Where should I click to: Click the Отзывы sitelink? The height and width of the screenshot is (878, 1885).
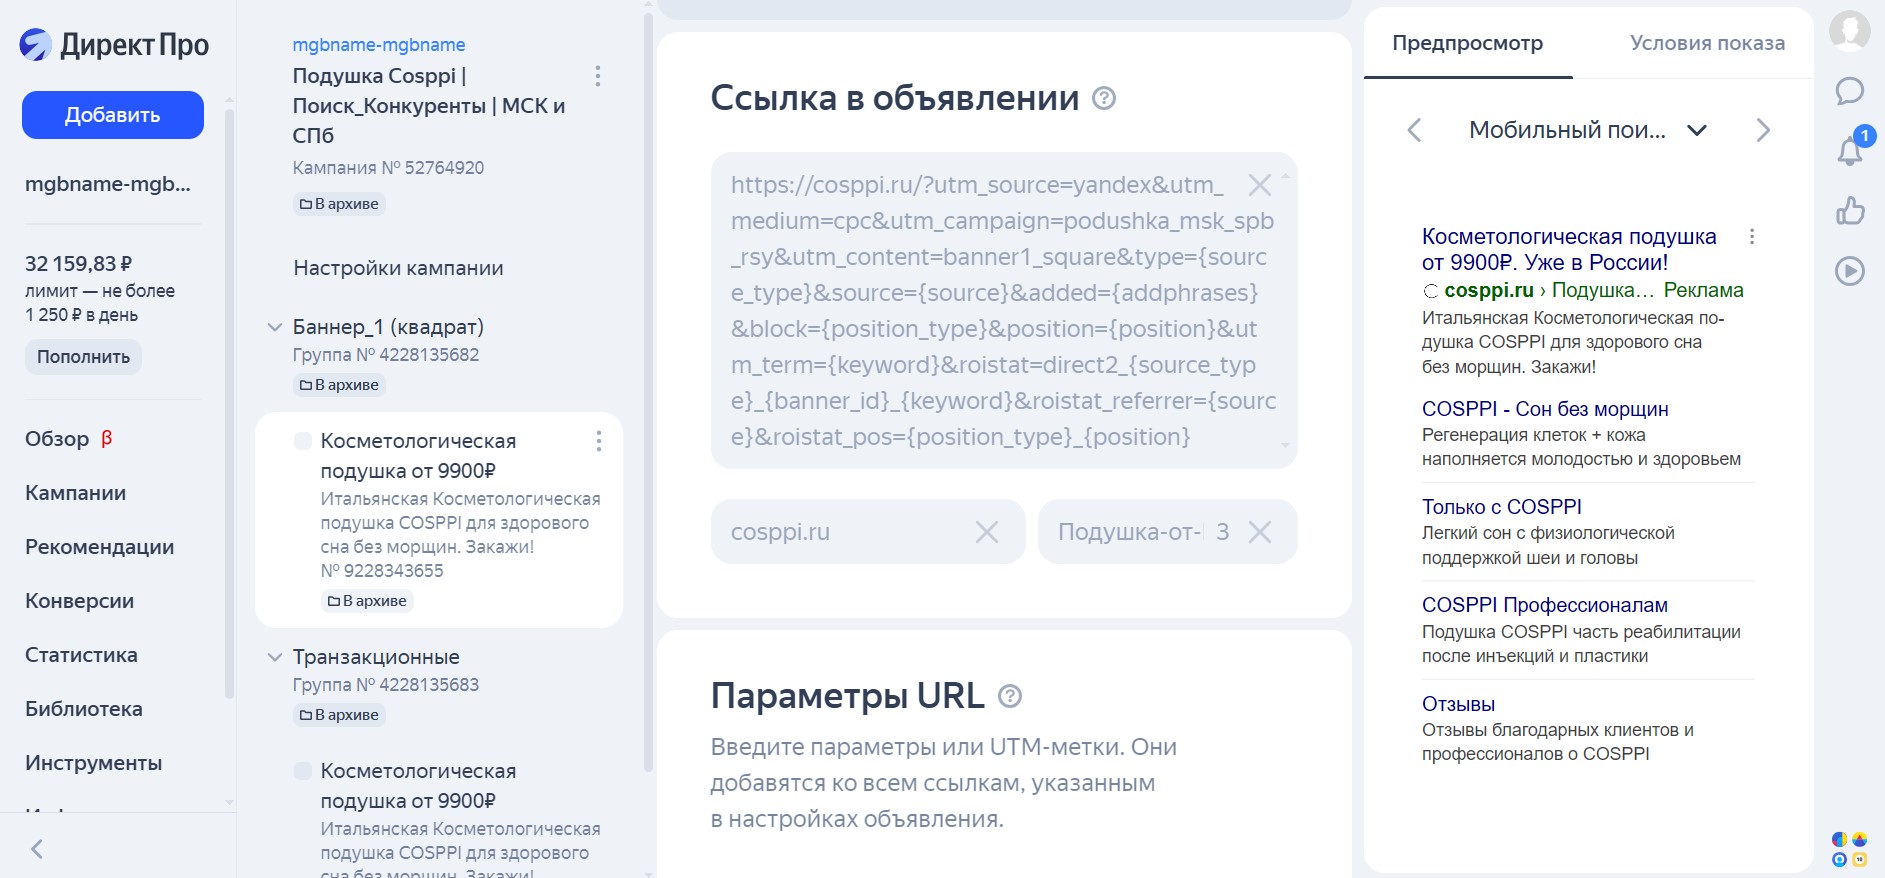1458,704
